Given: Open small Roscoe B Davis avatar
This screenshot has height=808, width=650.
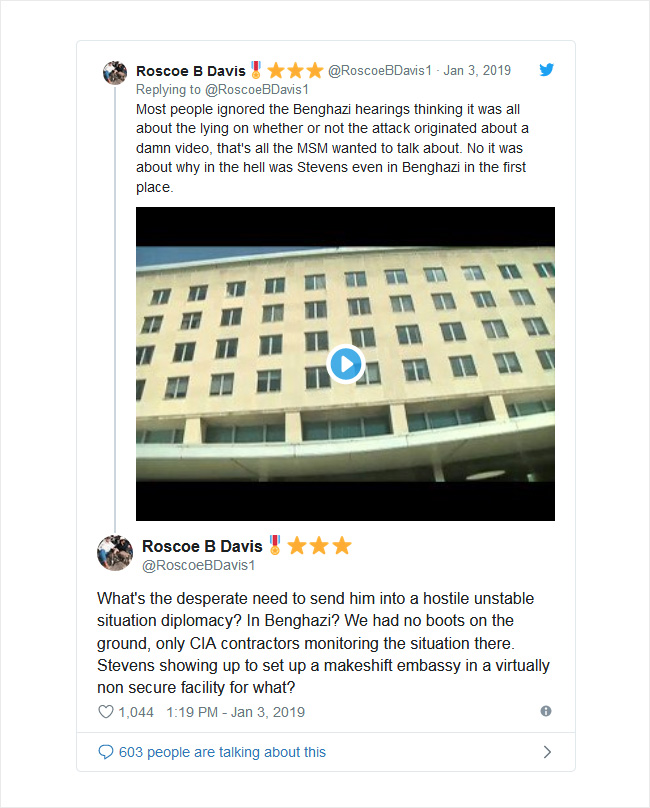Looking at the screenshot, I should tap(115, 73).
